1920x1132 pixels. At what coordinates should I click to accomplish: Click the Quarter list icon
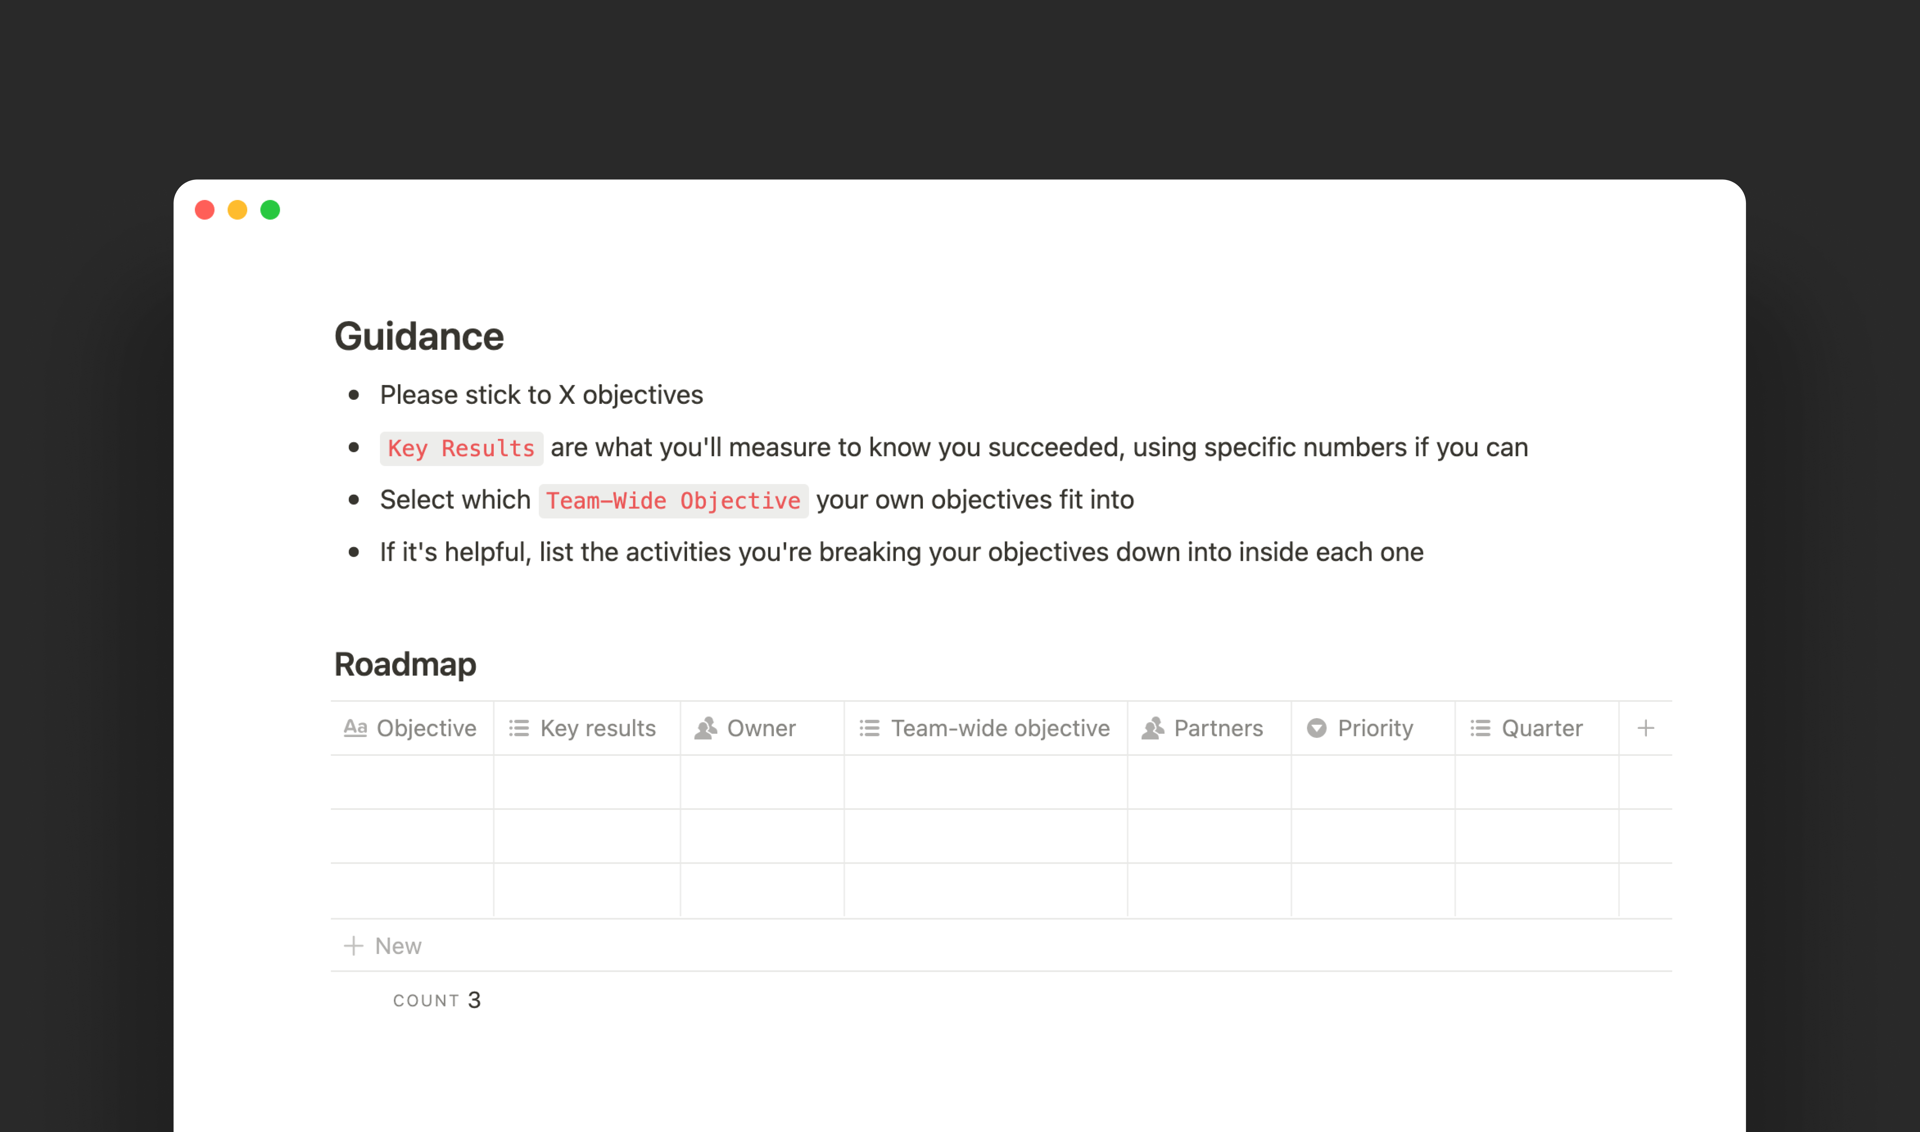pos(1481,728)
